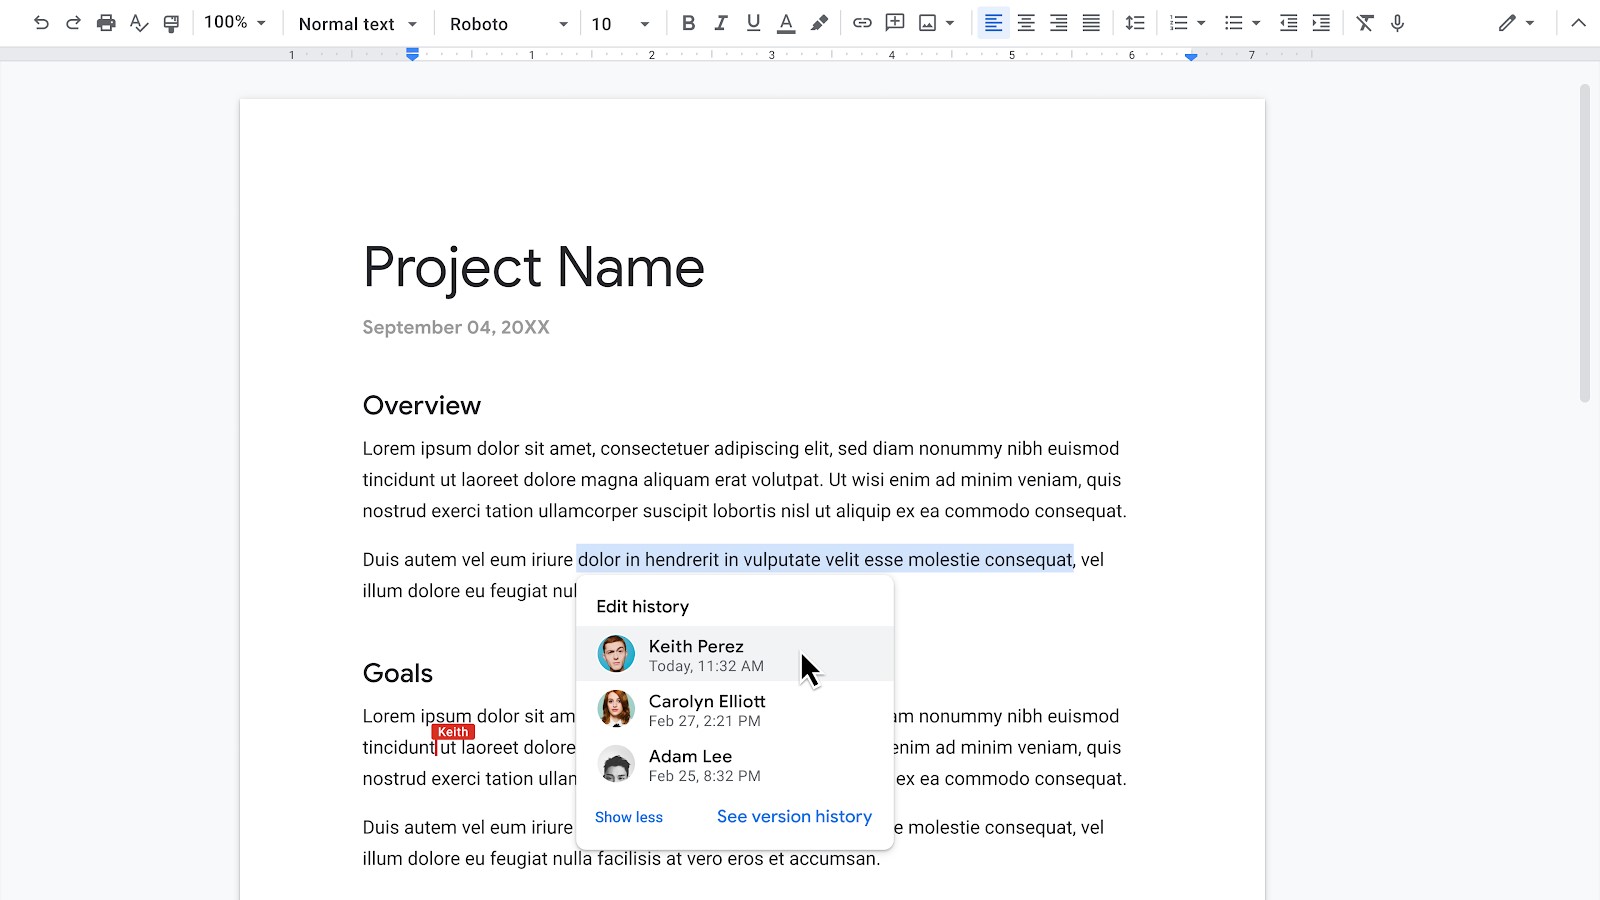The image size is (1600, 900).
Task: Click 'Today, 11:32 AM' timestamp
Action: click(x=706, y=666)
